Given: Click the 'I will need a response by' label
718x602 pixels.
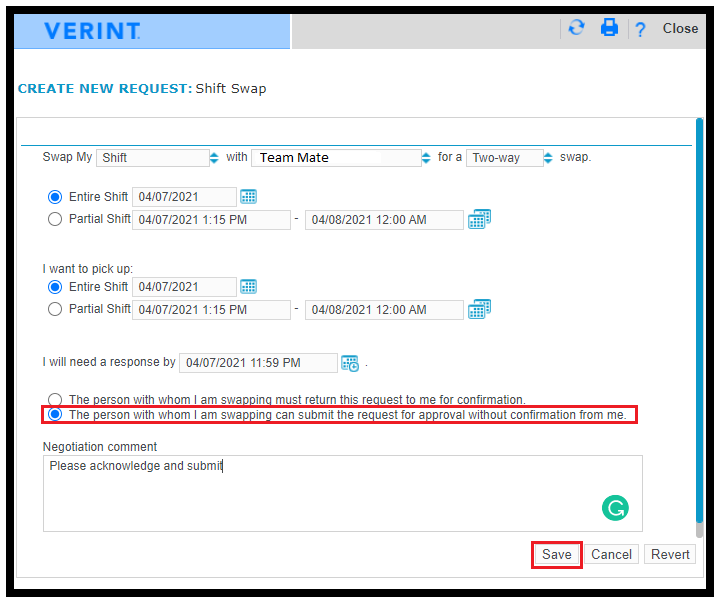Looking at the screenshot, I should pos(109,362).
